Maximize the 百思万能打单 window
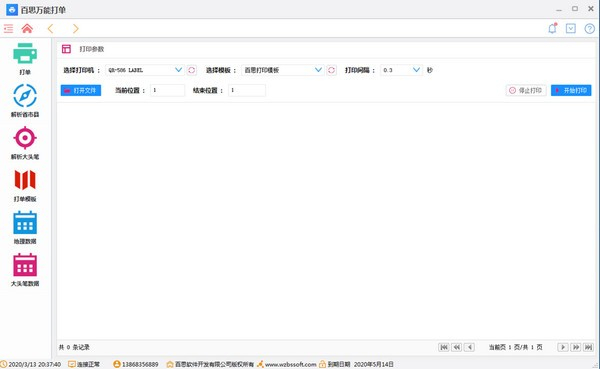This screenshot has width=600, height=369. (575, 9)
